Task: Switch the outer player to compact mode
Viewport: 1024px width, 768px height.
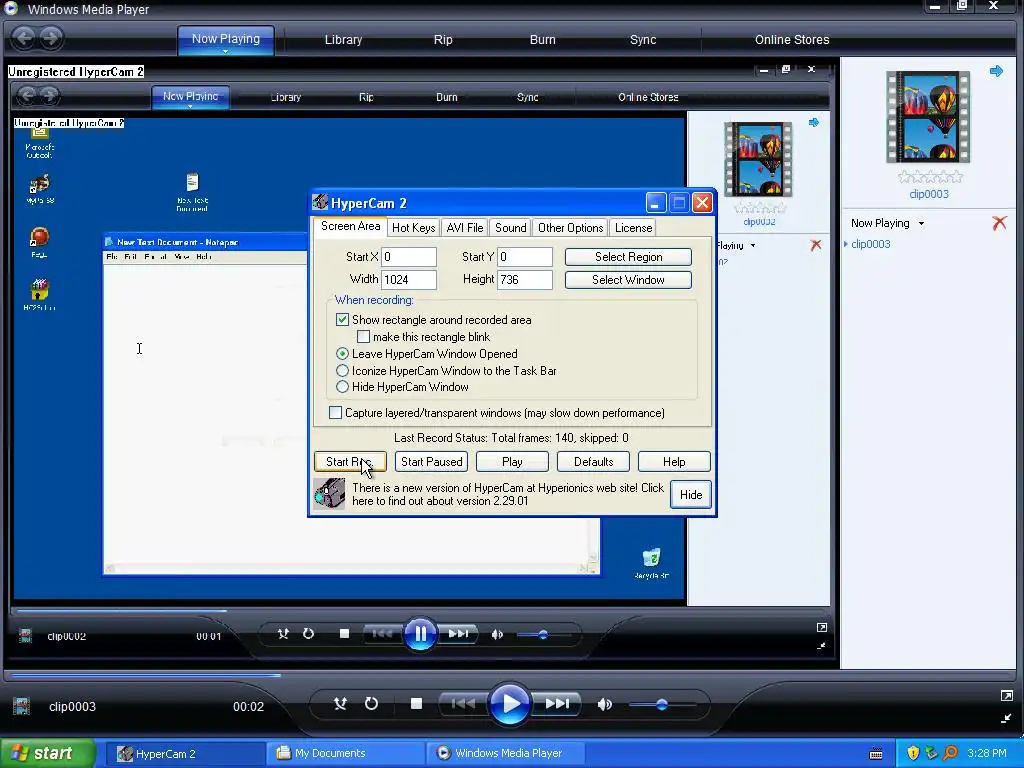Action: coord(1006,718)
